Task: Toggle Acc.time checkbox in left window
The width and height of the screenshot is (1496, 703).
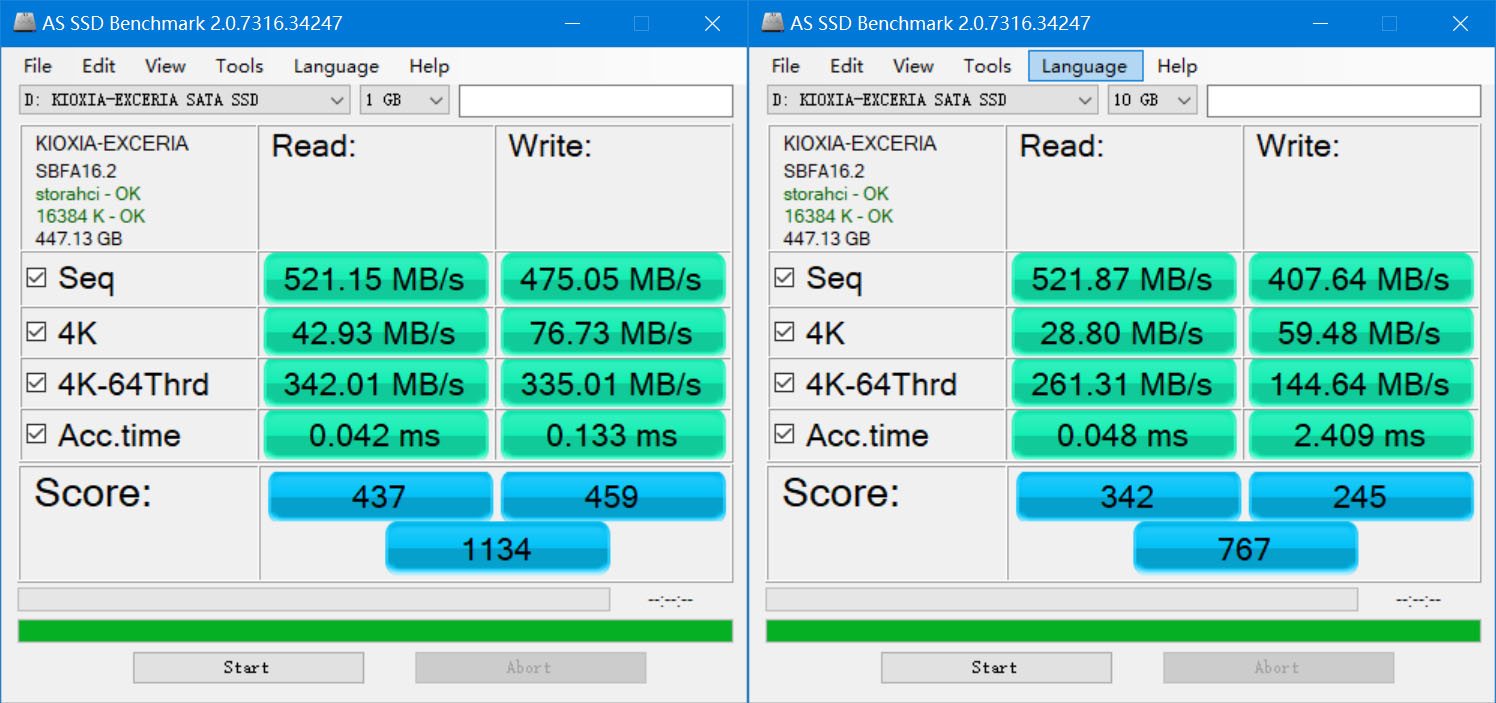Action: pos(36,434)
